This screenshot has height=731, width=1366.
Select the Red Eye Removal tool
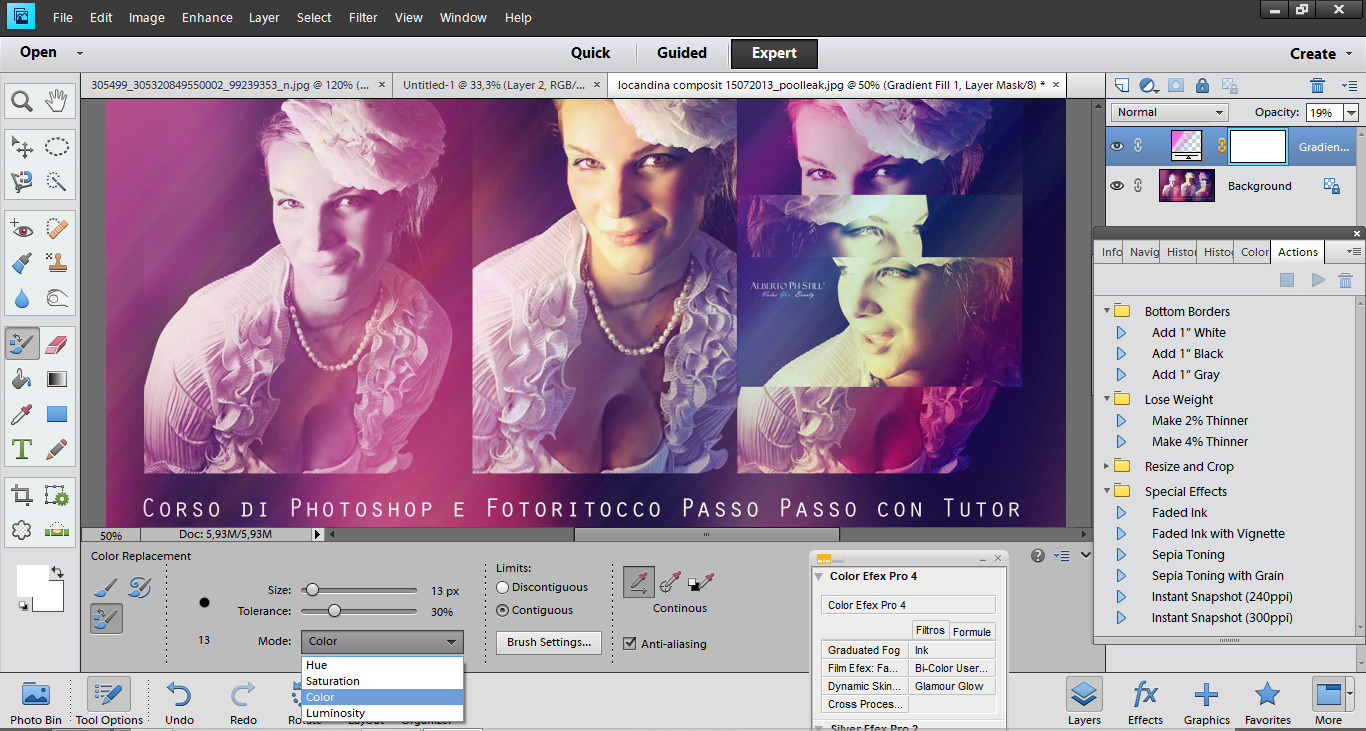click(x=22, y=229)
